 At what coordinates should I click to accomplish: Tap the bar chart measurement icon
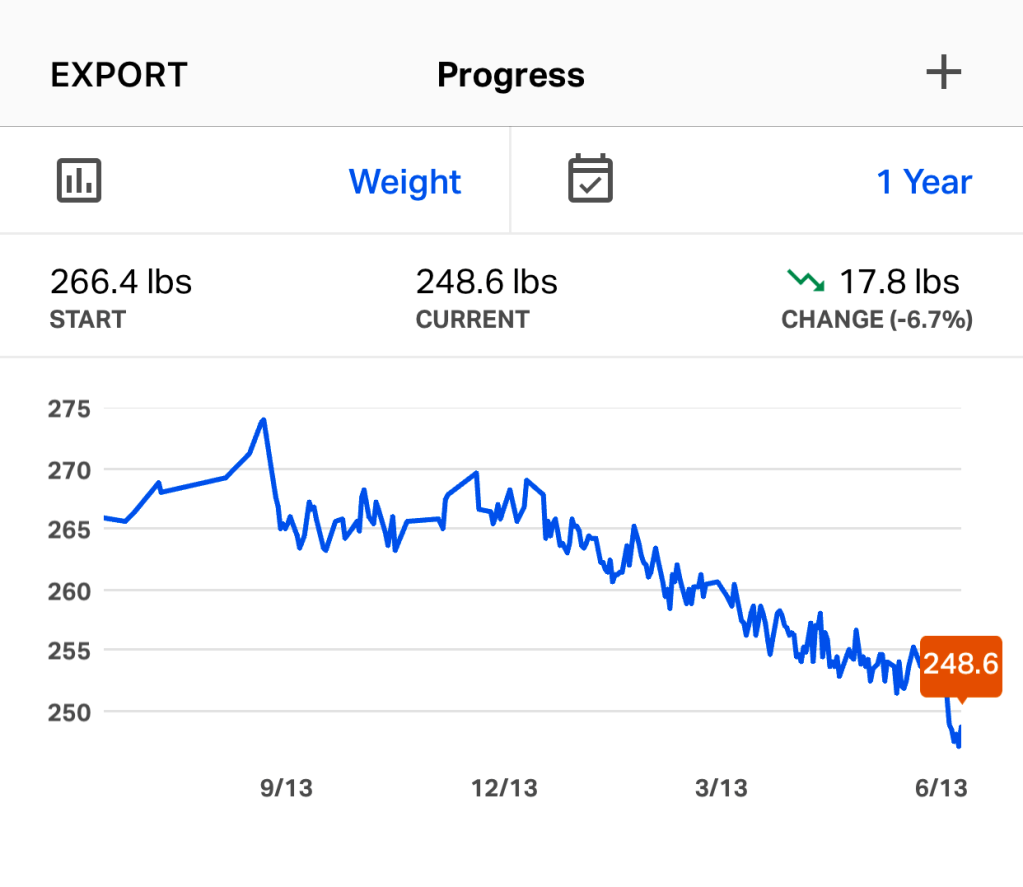click(x=77, y=180)
